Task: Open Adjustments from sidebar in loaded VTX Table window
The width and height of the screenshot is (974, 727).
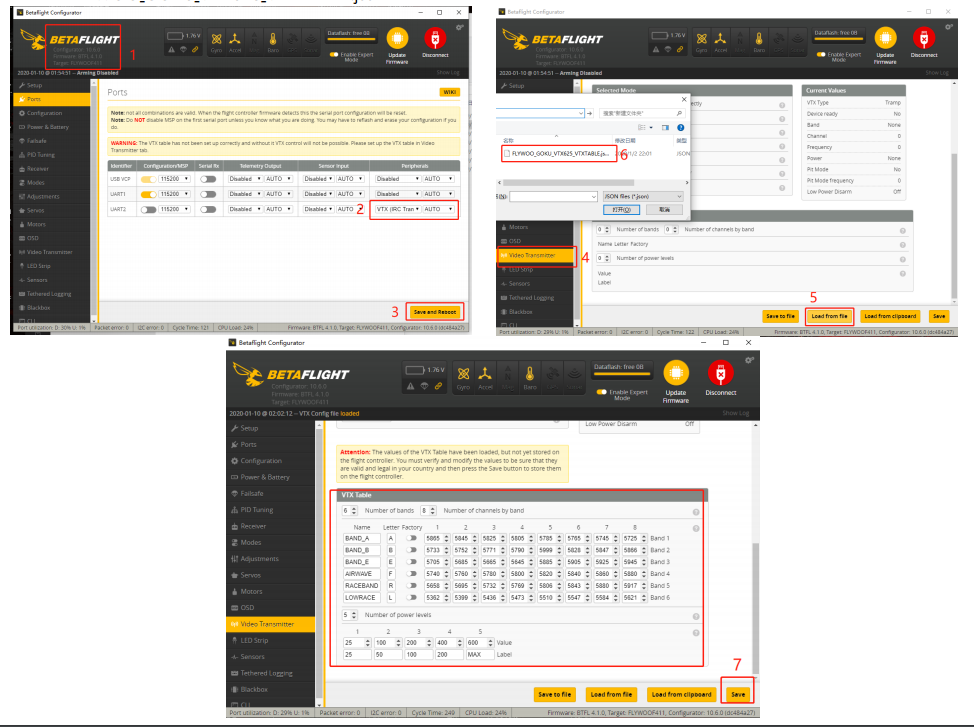Action: point(259,559)
